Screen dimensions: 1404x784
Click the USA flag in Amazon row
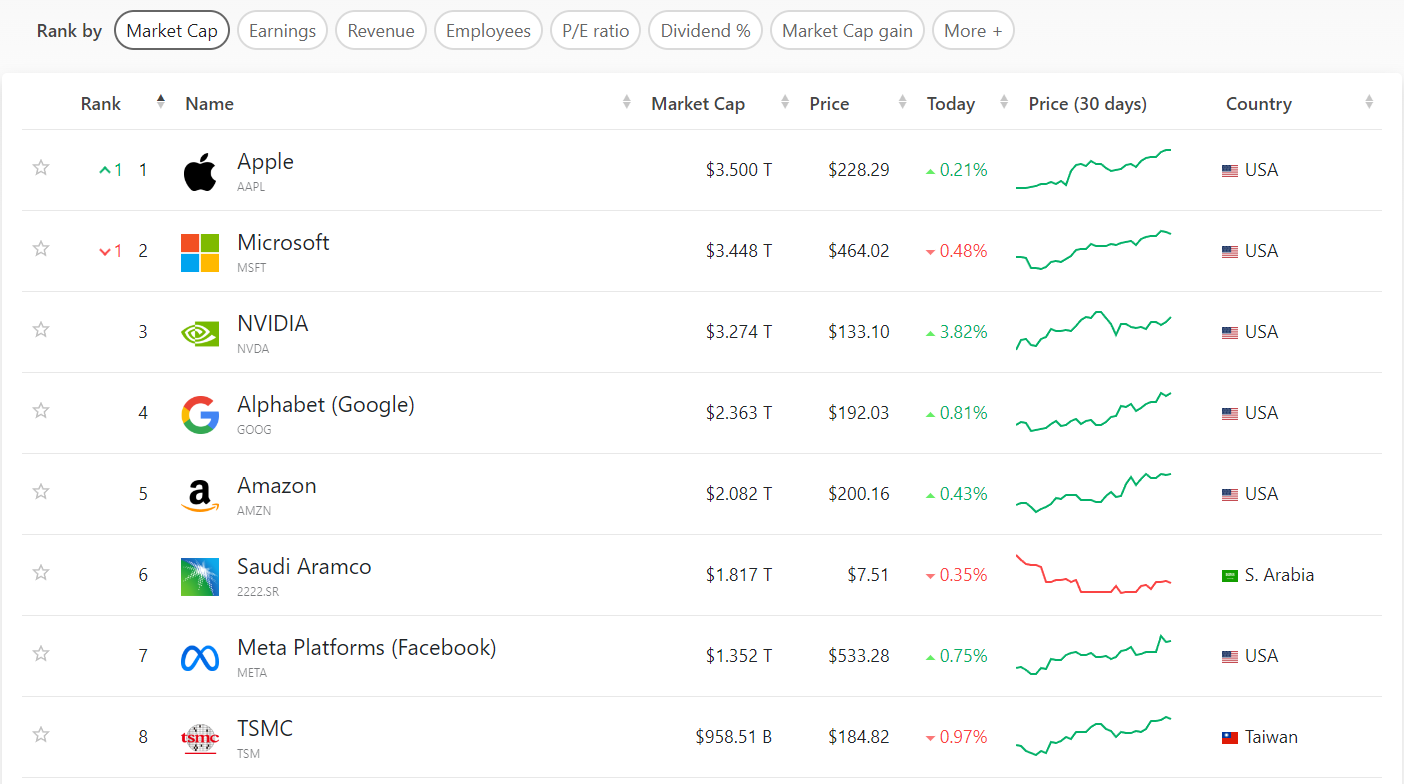(1230, 495)
